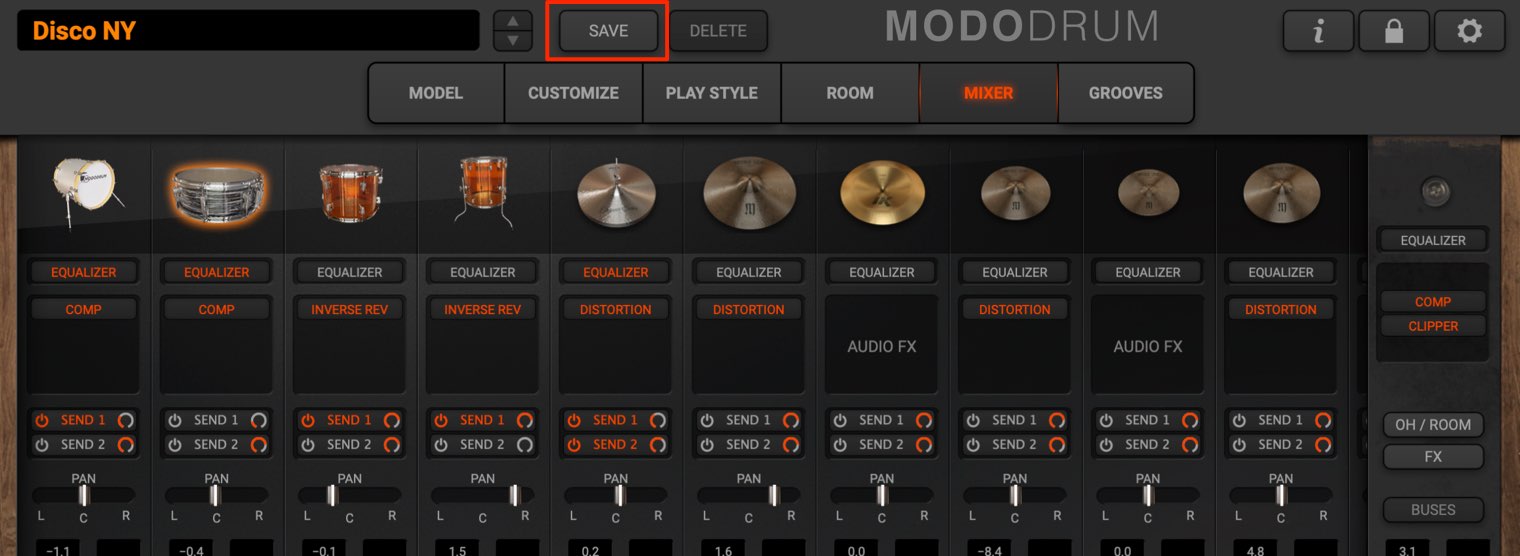The image size is (1520, 556).
Task: Toggle kick channel Send 1 power
Action: pos(42,420)
